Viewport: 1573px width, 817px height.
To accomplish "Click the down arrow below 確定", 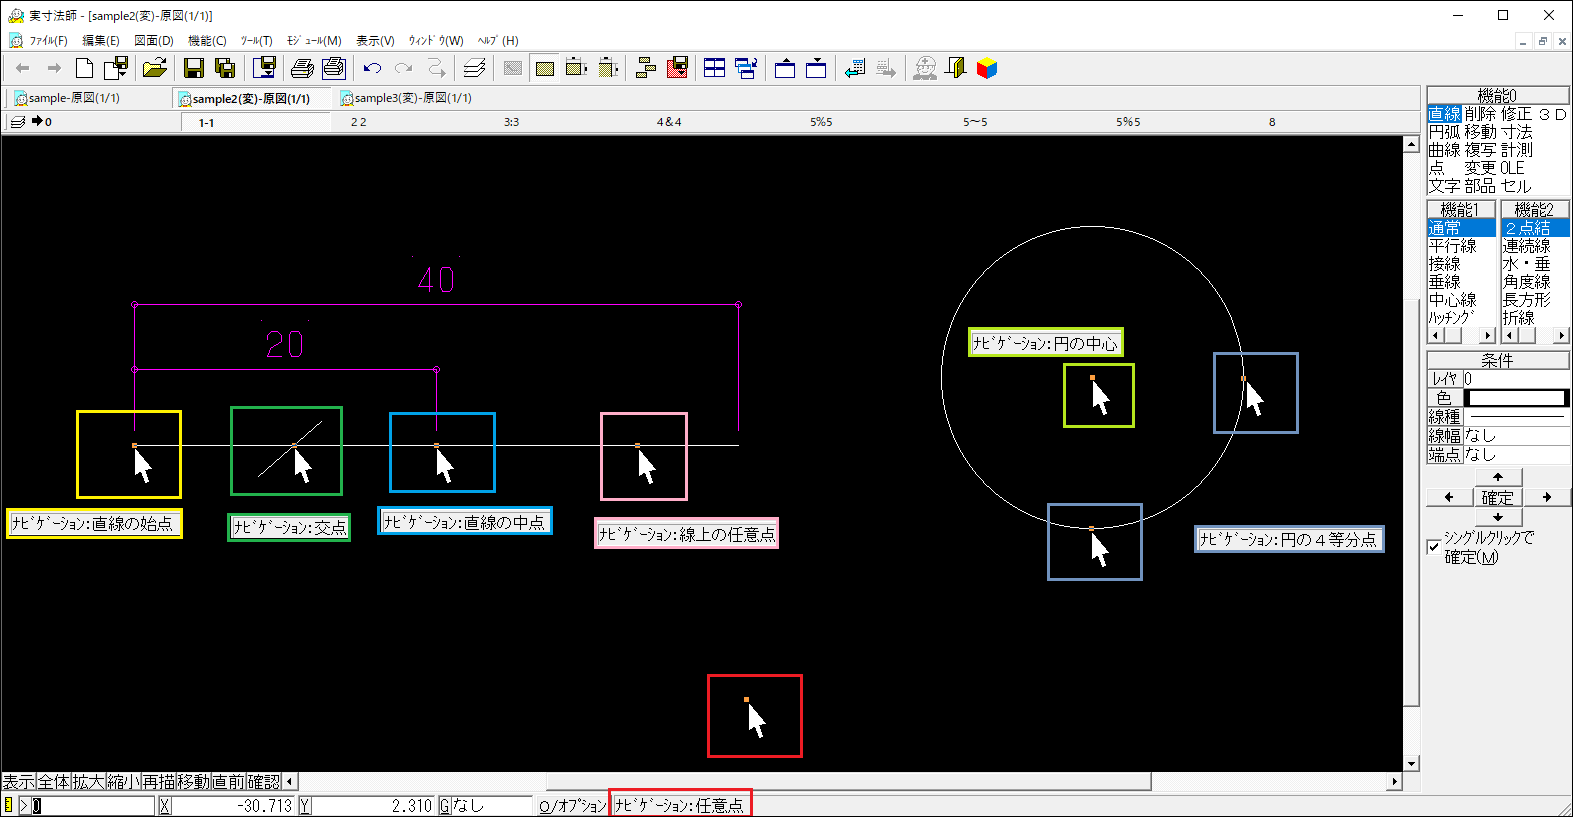I will pyautogui.click(x=1497, y=517).
